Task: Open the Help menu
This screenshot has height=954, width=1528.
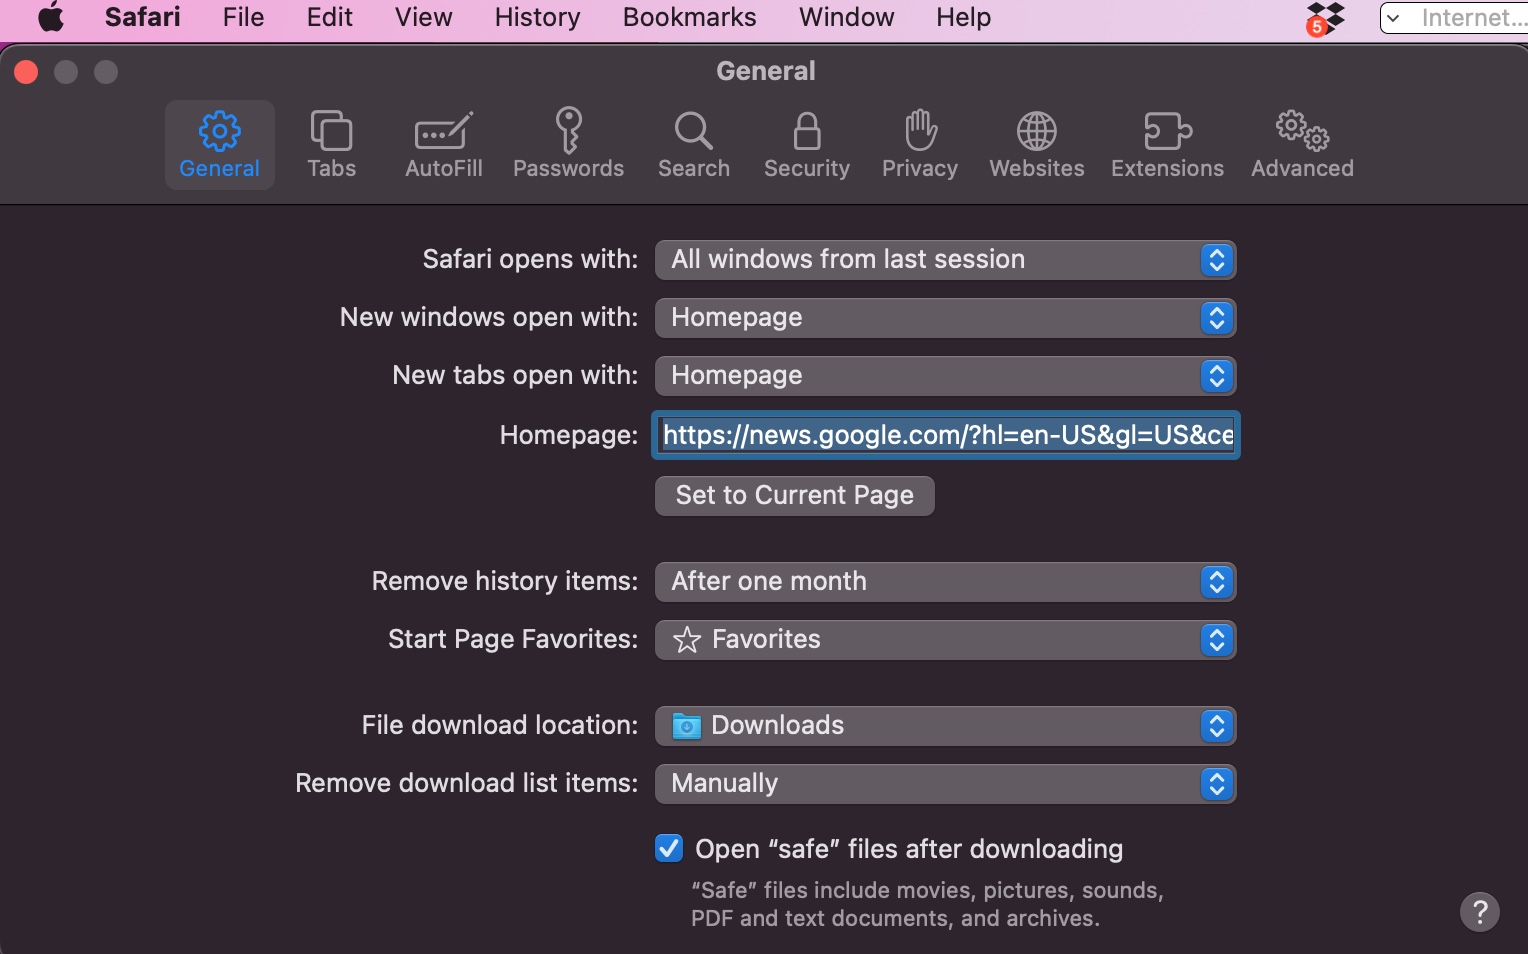Action: coord(963,17)
